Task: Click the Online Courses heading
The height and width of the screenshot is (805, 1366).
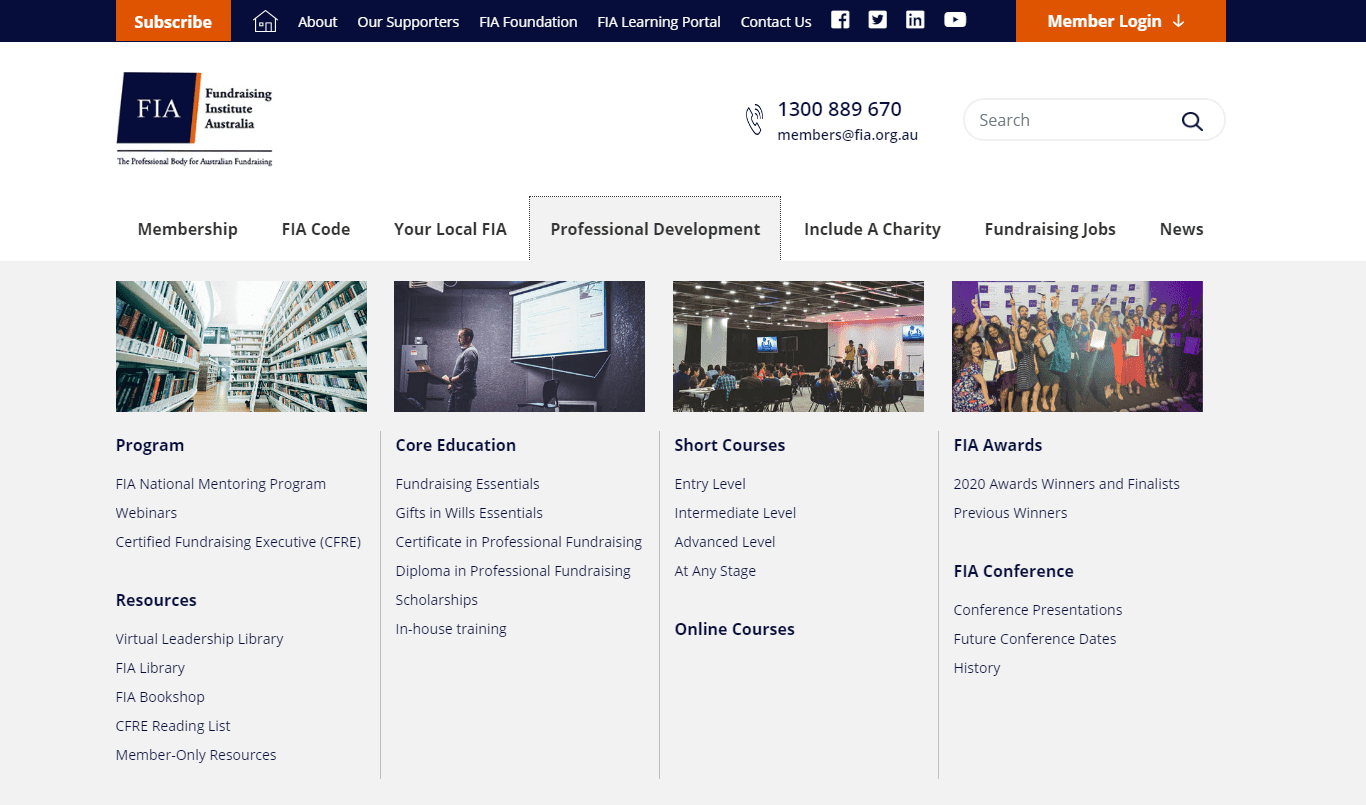Action: coord(735,629)
